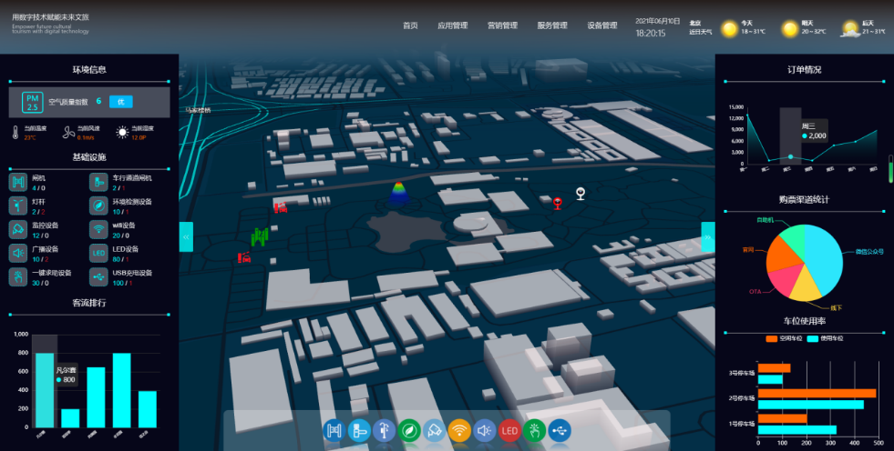Viewport: 894px width, 451px height.
Task: Click the 优 air quality button
Action: tap(120, 101)
